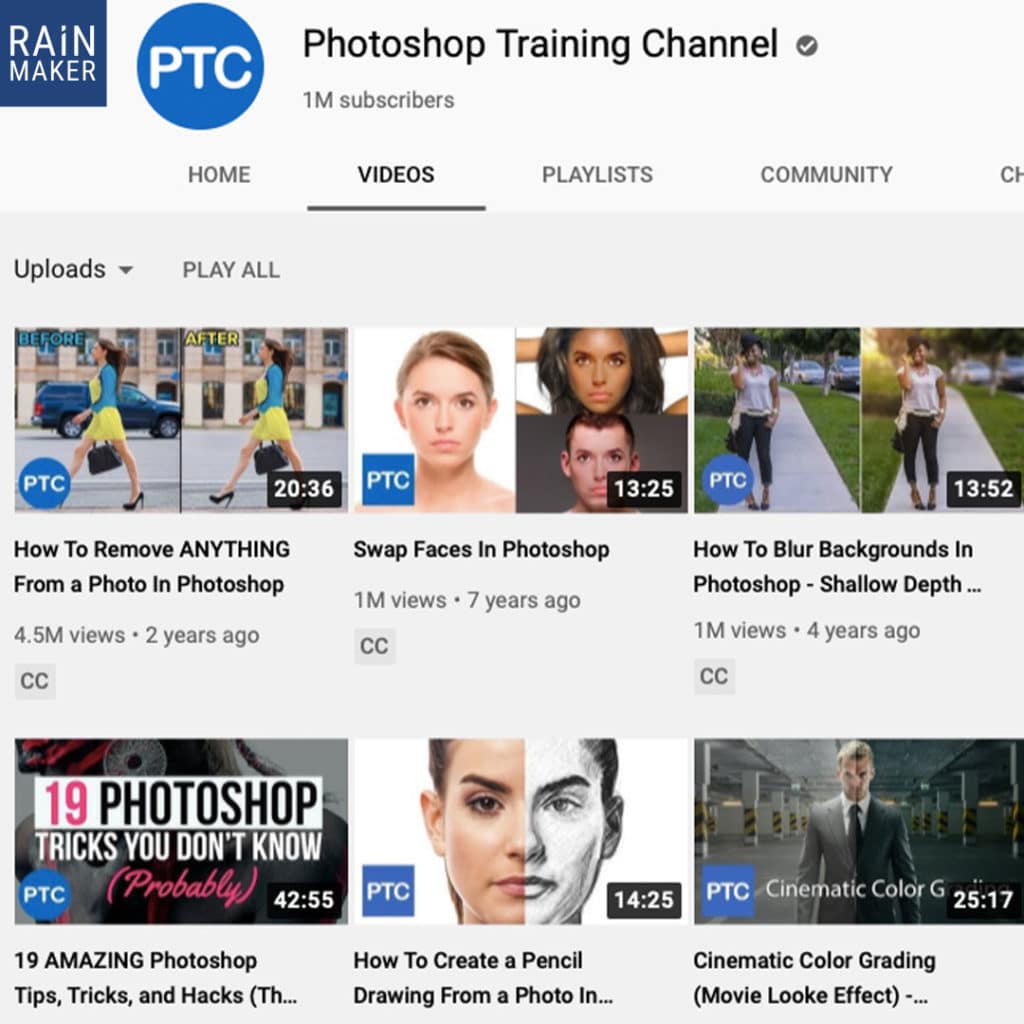This screenshot has width=1024, height=1024.
Task: Click the Rain Maker logo
Action: click(53, 53)
